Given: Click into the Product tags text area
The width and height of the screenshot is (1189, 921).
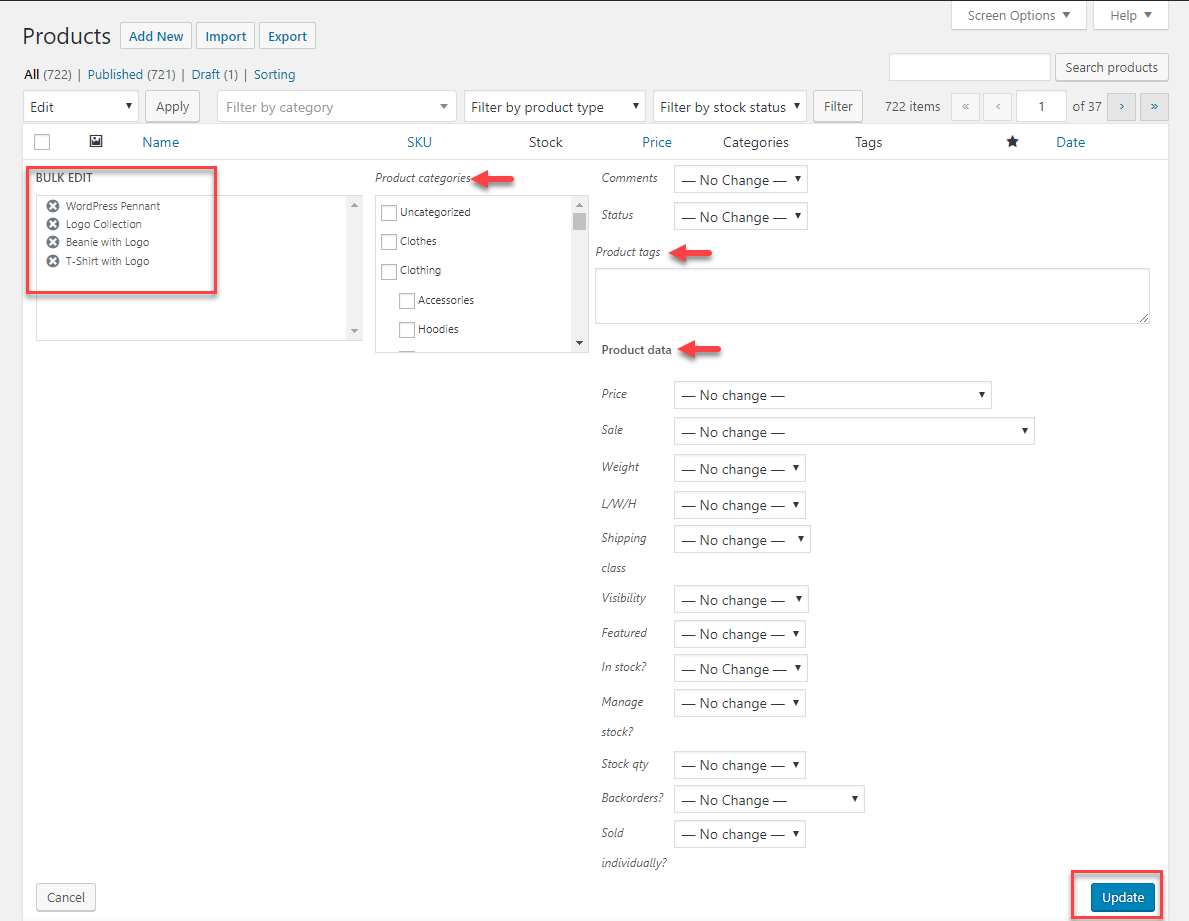Looking at the screenshot, I should 871,295.
